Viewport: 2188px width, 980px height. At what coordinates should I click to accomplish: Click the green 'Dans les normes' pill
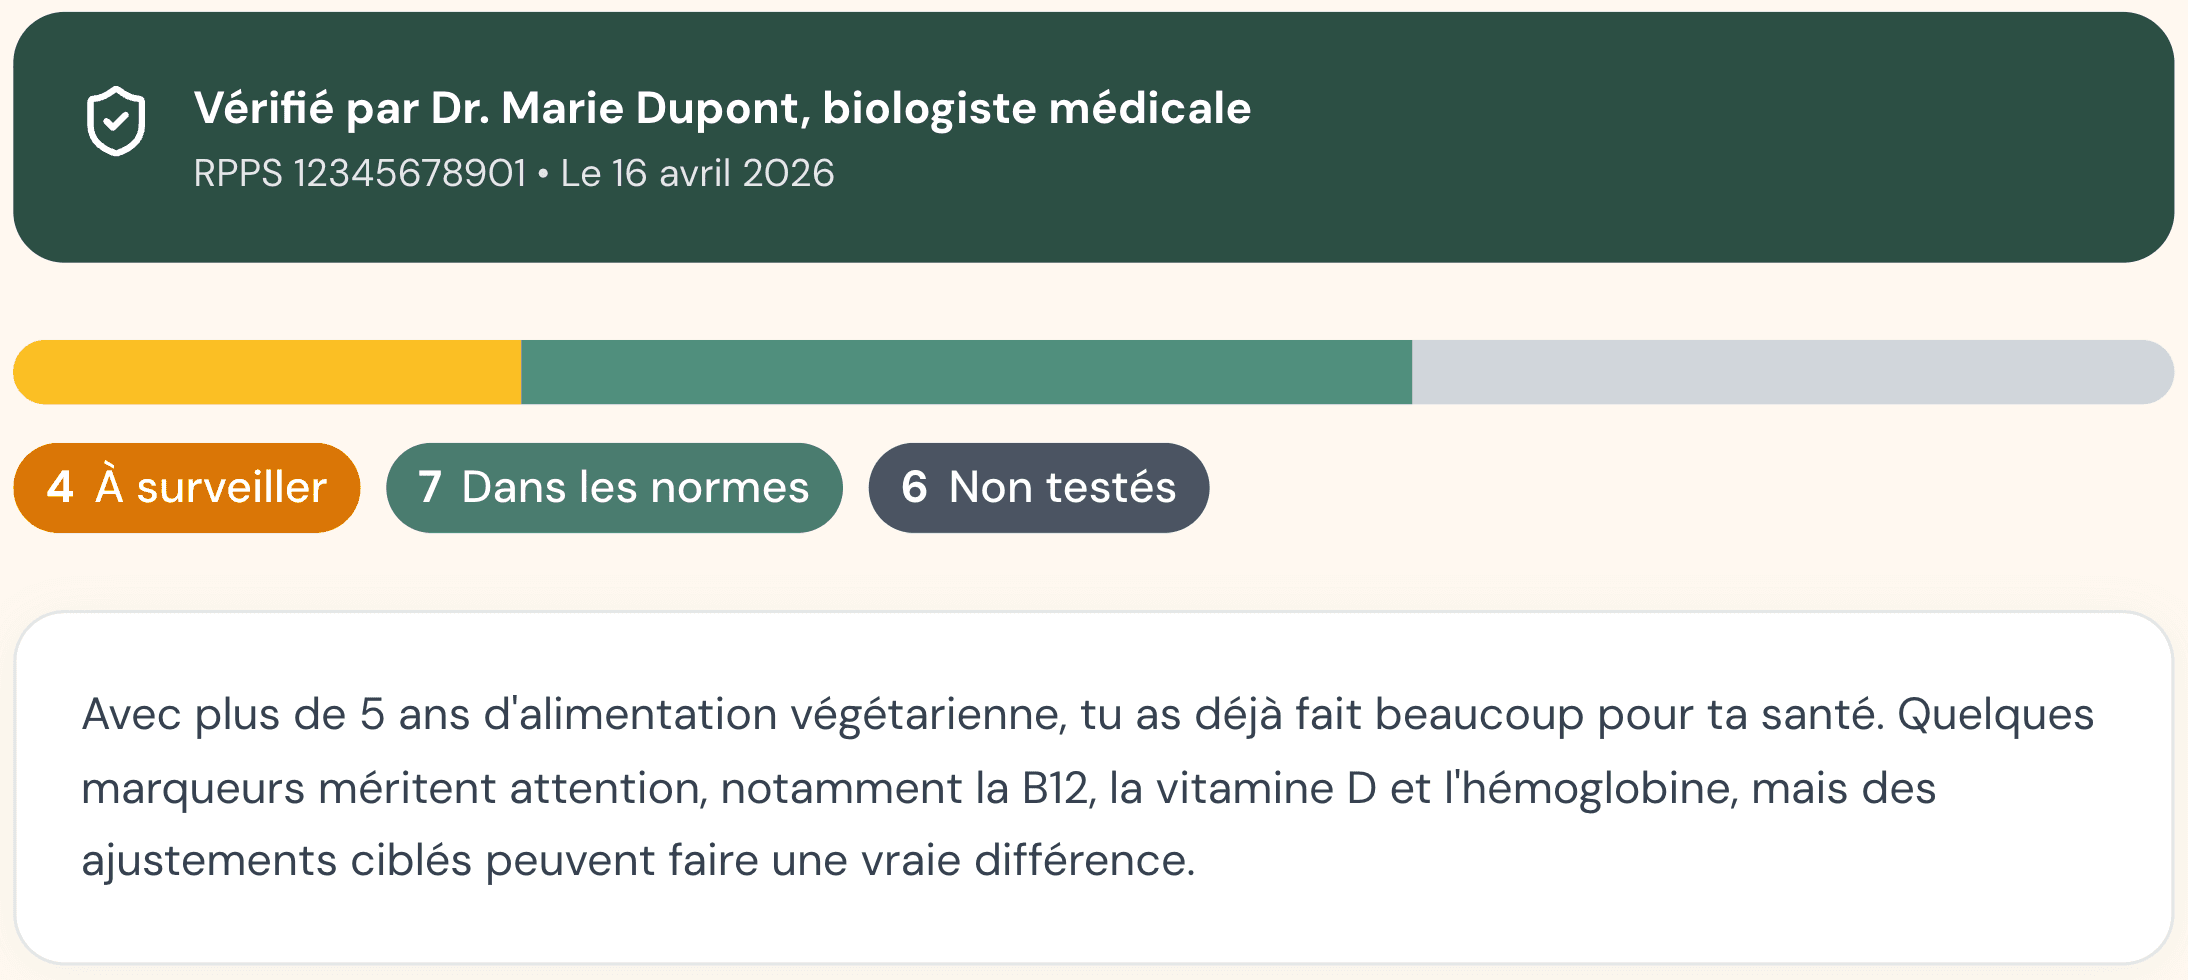click(x=614, y=487)
